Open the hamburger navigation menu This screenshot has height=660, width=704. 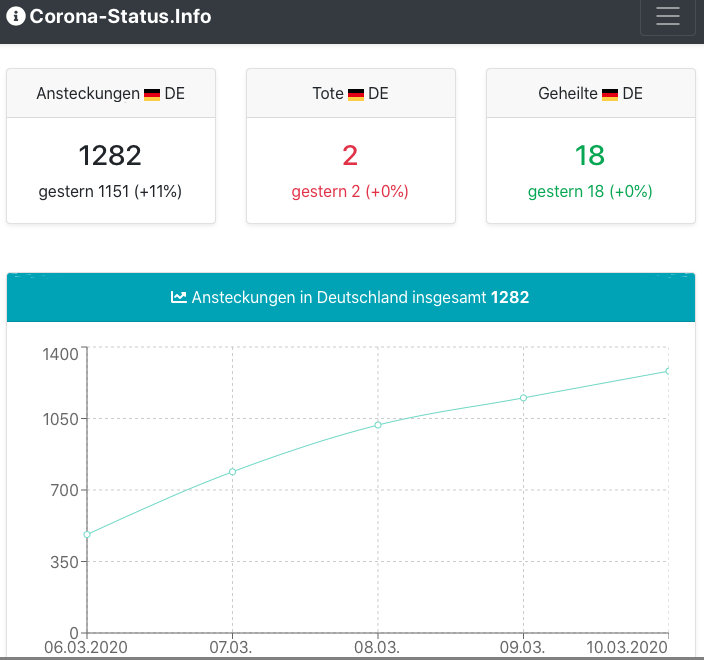point(667,17)
